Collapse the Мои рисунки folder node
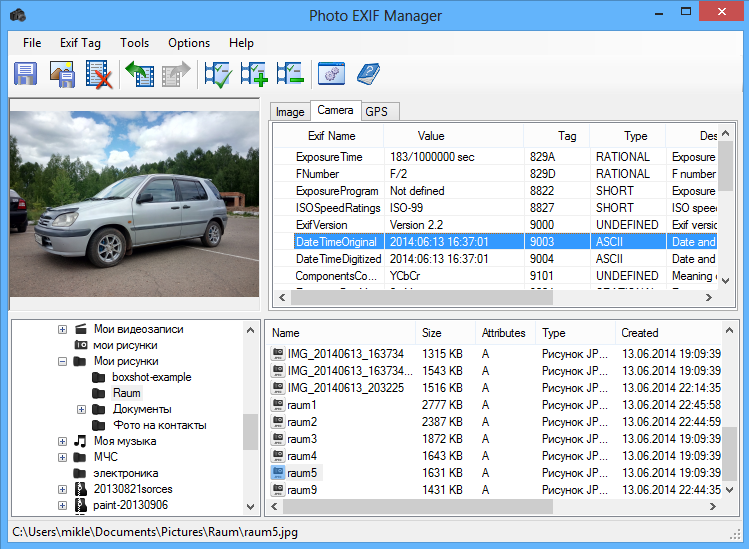This screenshot has height=549, width=749. point(62,361)
